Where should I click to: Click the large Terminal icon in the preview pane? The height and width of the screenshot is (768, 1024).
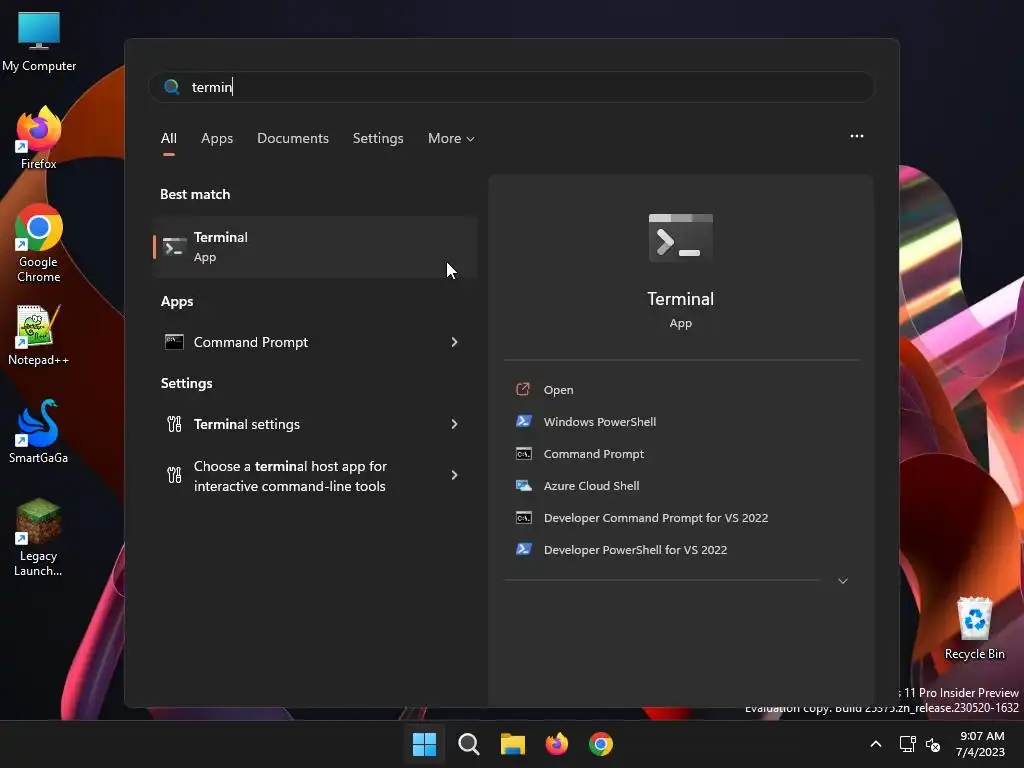(x=680, y=238)
